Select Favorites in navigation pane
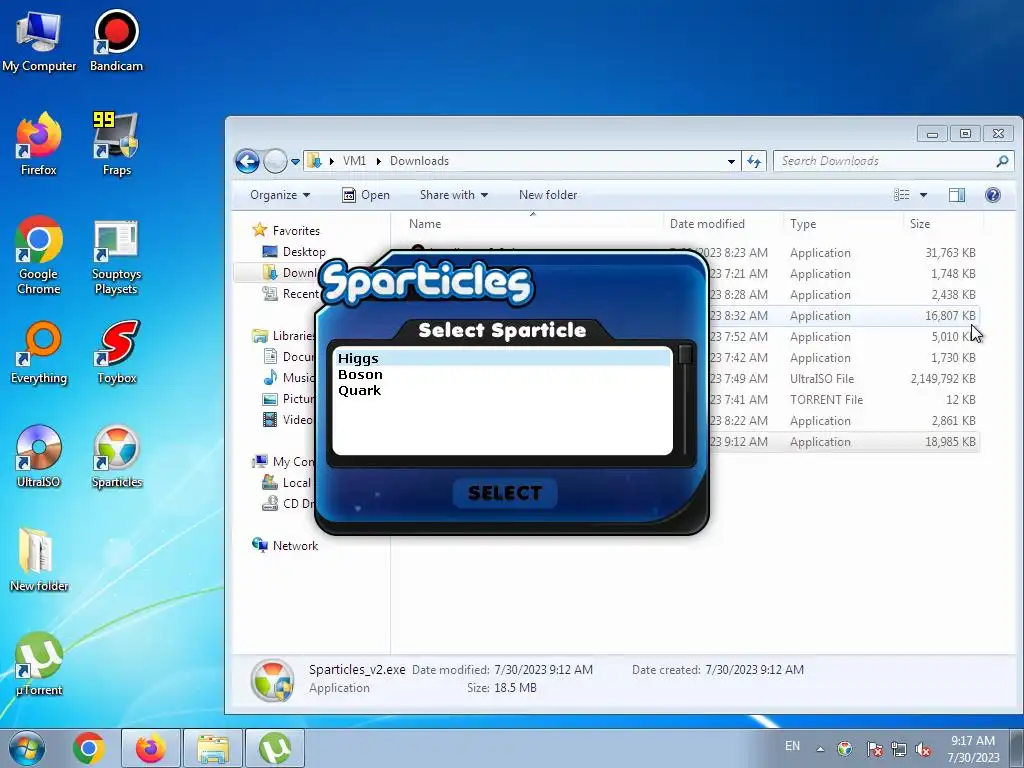Image resolution: width=1024 pixels, height=768 pixels. coord(296,231)
